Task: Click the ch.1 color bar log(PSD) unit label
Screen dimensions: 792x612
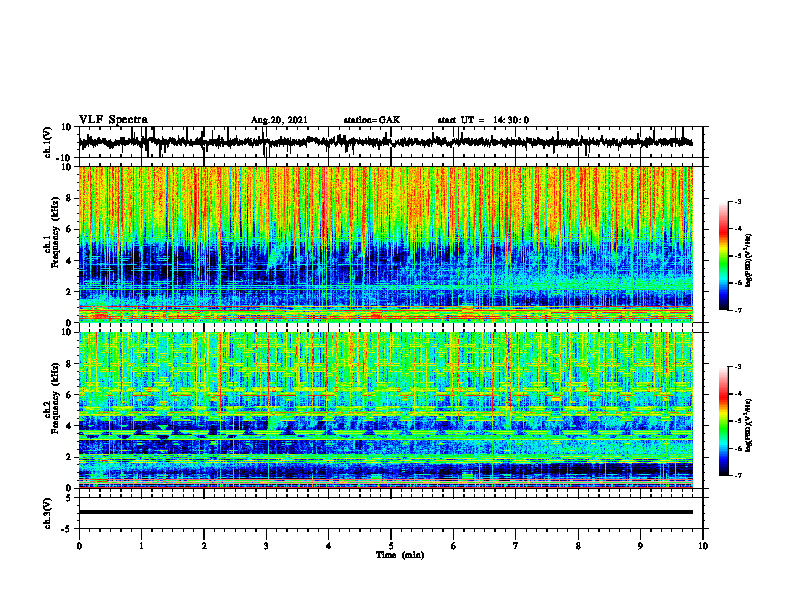Action: click(749, 260)
